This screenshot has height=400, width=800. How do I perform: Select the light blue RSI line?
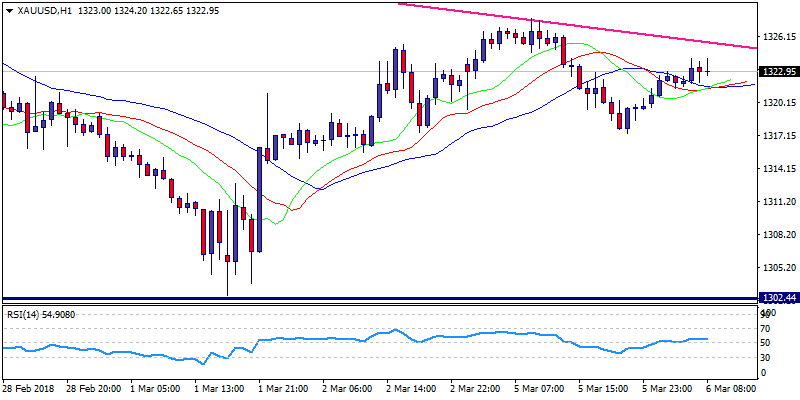400,331
